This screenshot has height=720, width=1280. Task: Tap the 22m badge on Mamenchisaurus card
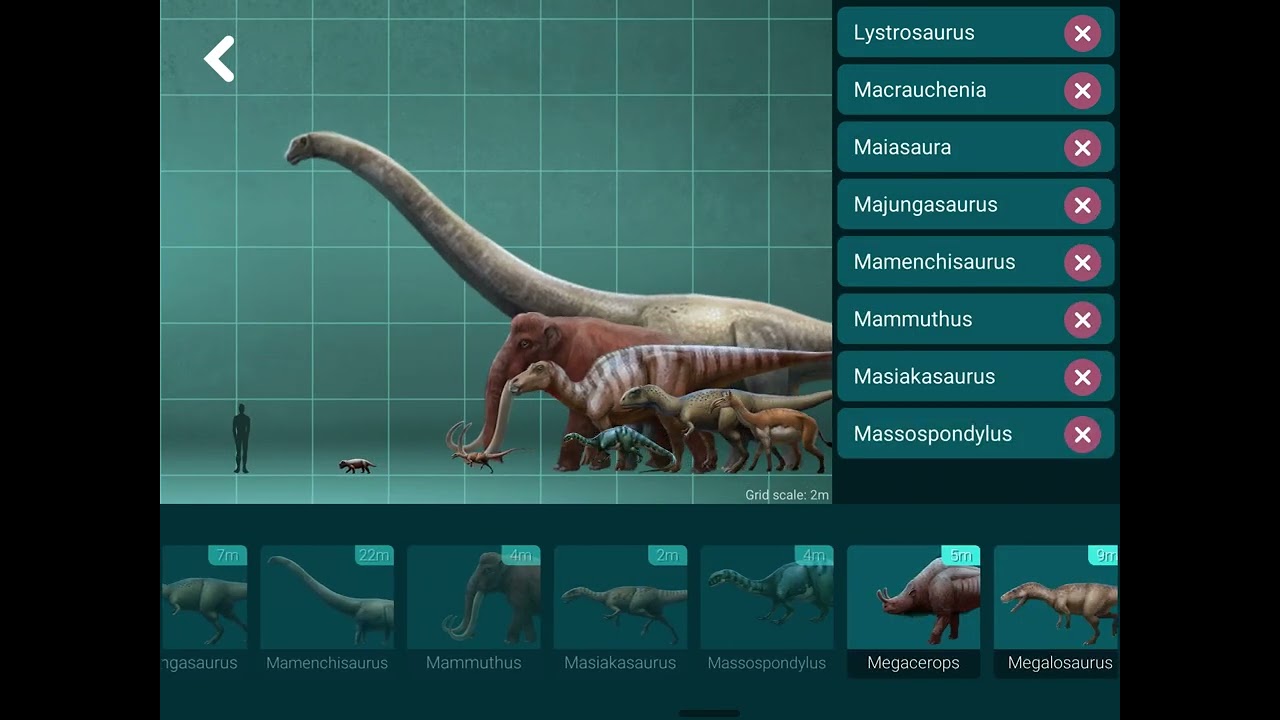tap(375, 555)
